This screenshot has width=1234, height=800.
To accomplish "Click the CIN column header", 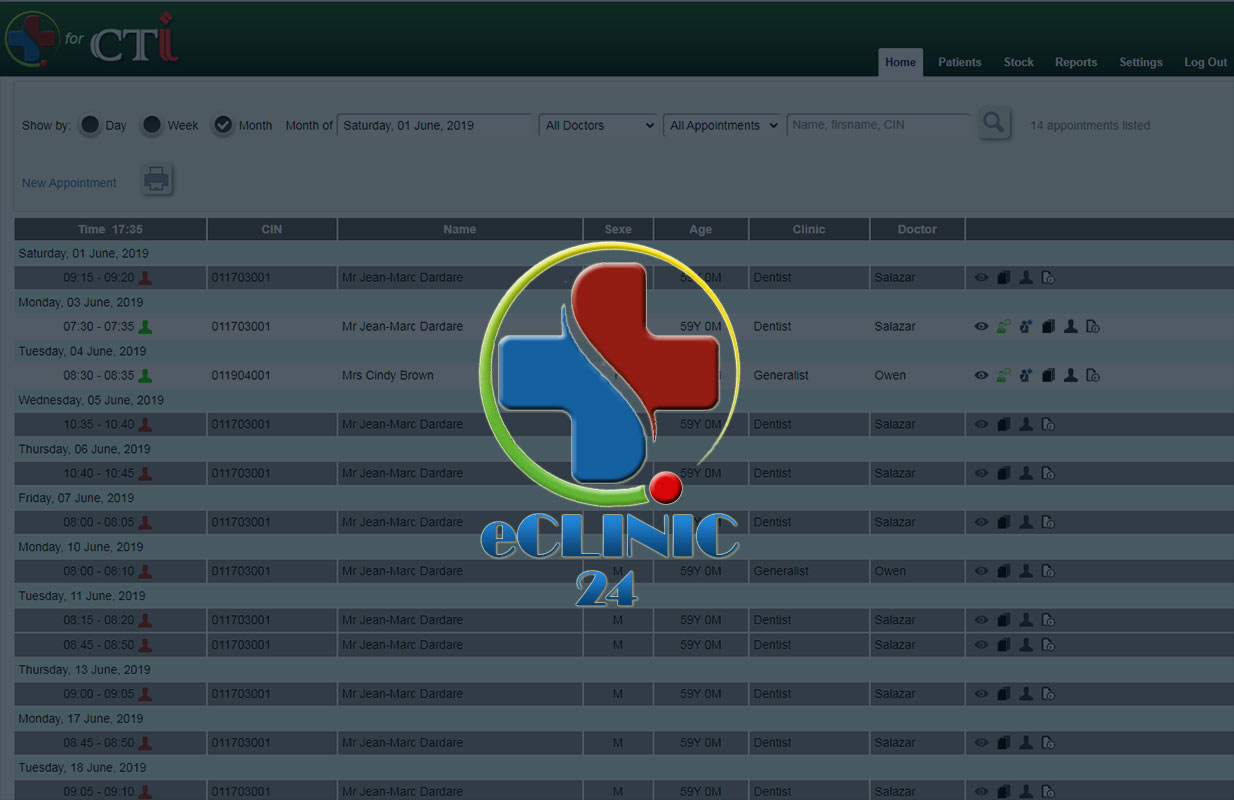I will [x=272, y=229].
